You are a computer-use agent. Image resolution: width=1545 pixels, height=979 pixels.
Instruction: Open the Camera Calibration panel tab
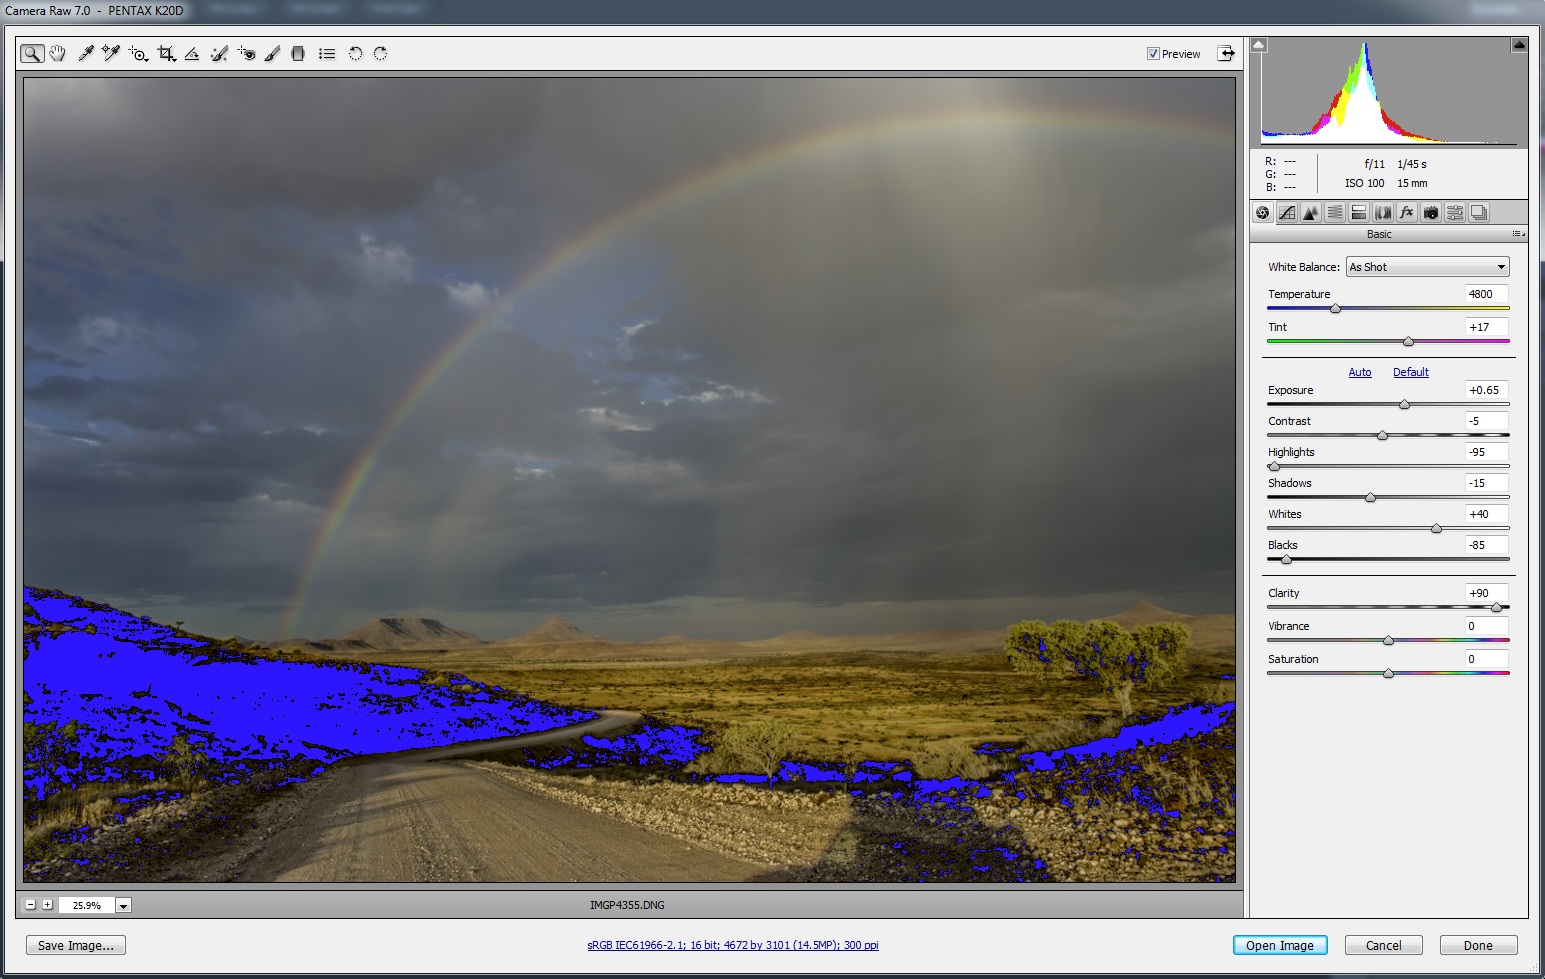pos(1431,212)
